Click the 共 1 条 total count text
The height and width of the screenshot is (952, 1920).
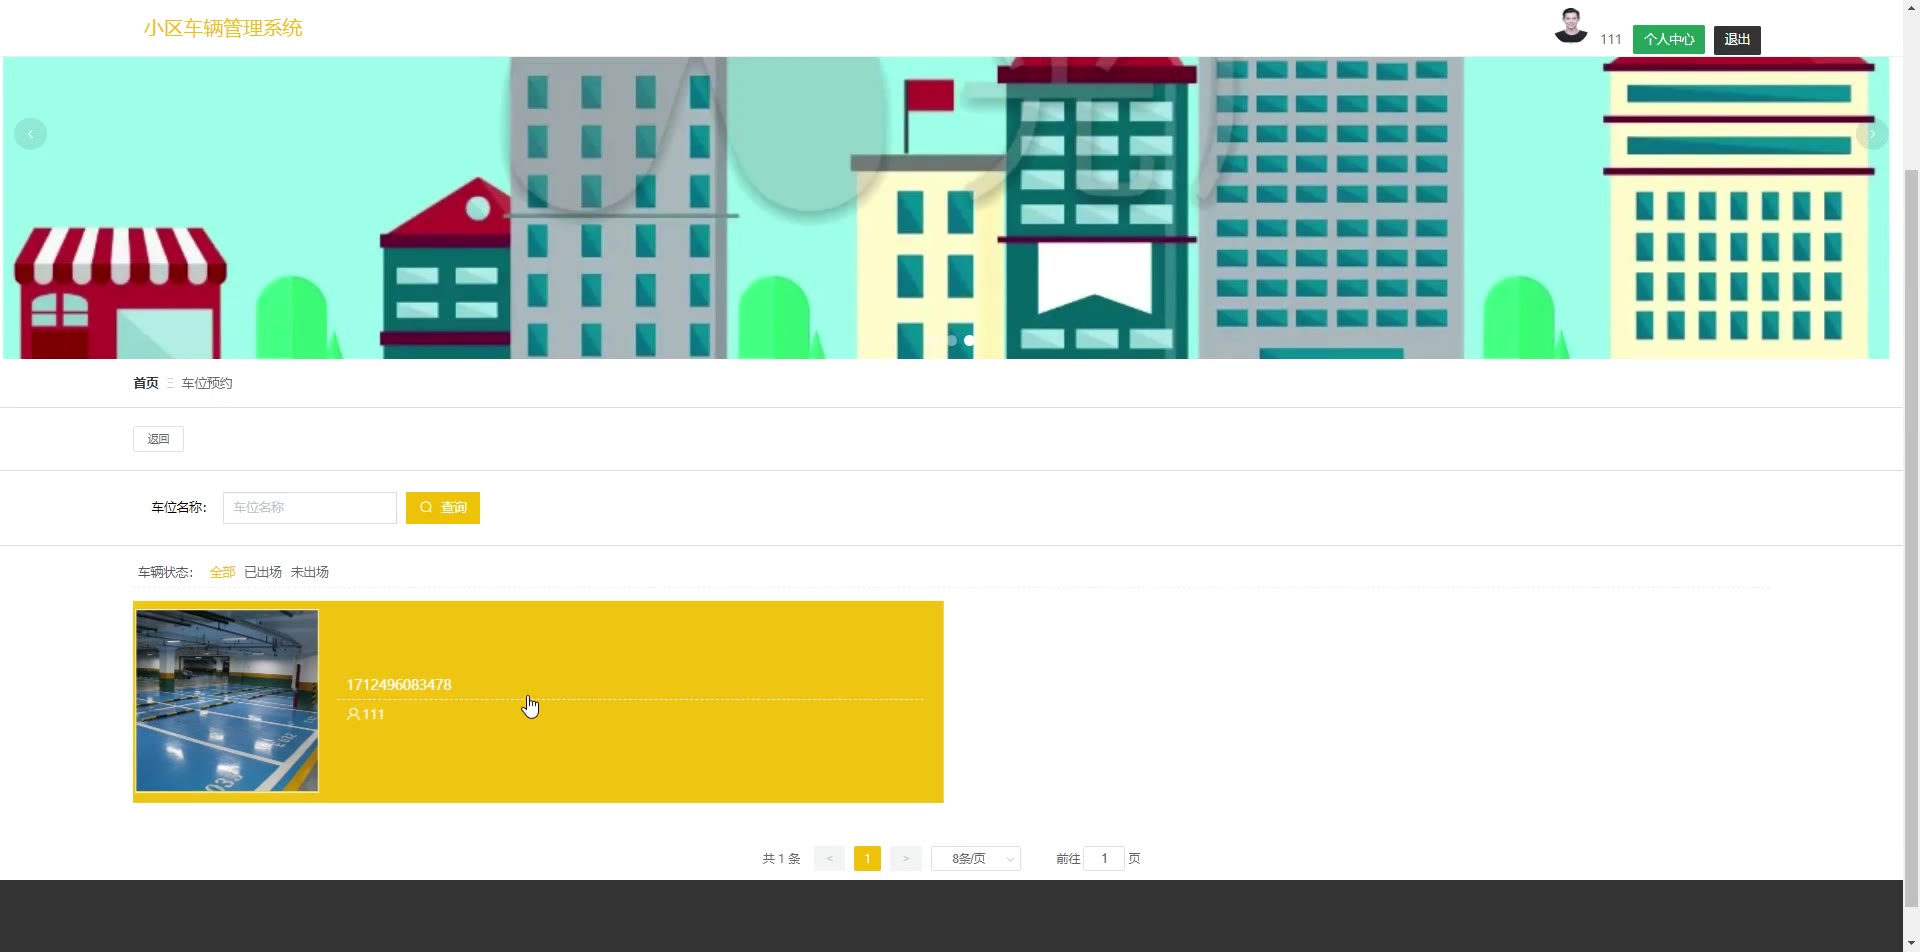[781, 859]
